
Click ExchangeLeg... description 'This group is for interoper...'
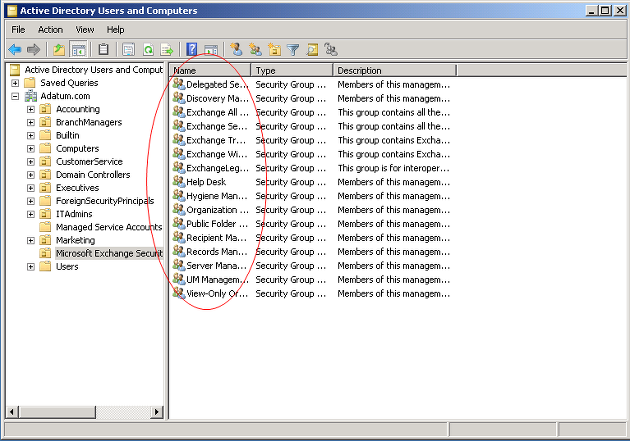[393, 168]
